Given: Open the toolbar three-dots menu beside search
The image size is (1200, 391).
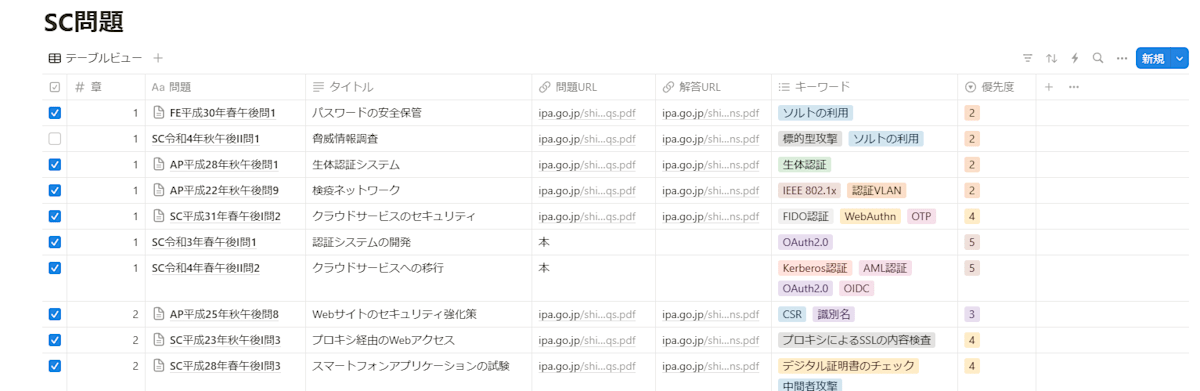Looking at the screenshot, I should (1122, 59).
